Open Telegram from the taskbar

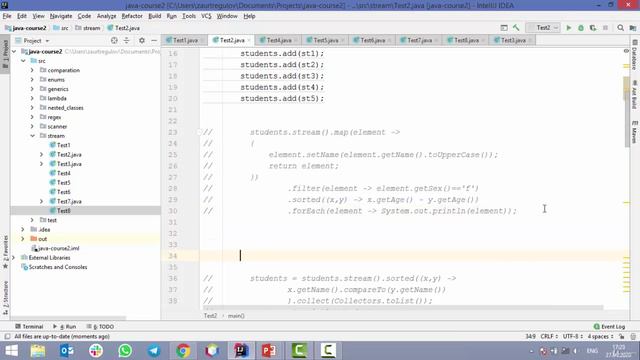click(x=154, y=351)
